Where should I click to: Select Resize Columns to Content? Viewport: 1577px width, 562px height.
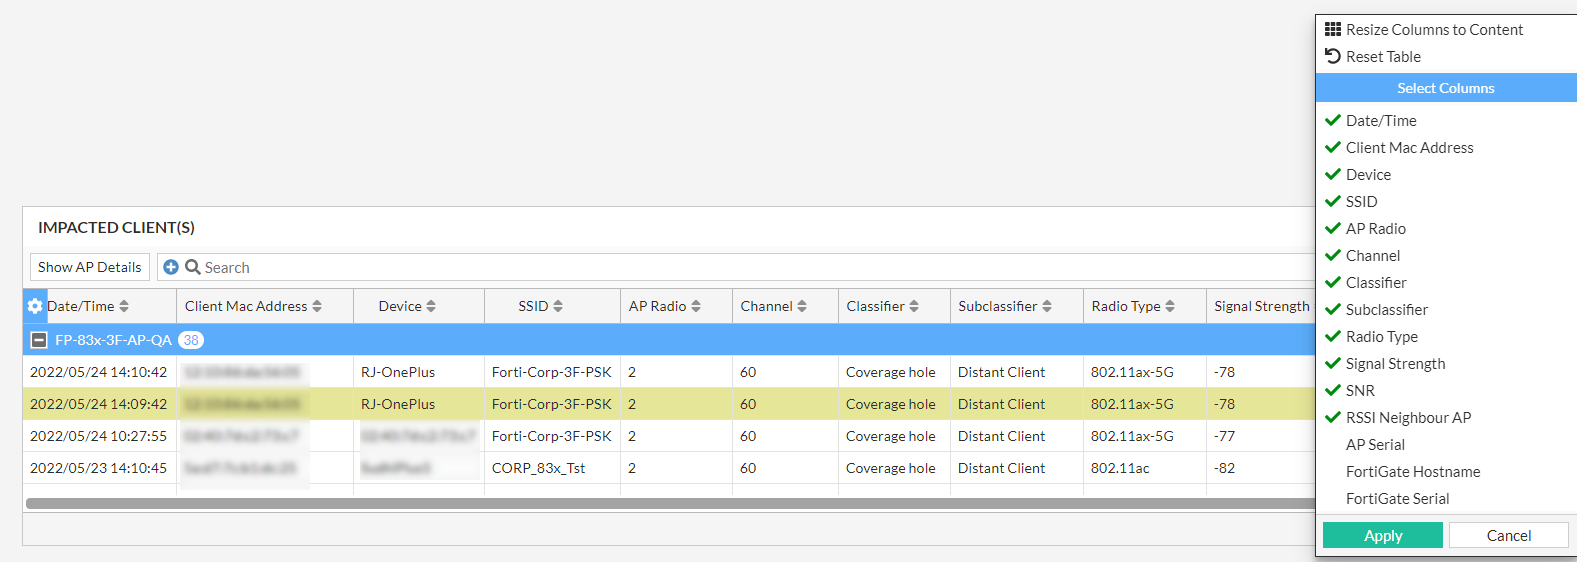pos(1434,30)
